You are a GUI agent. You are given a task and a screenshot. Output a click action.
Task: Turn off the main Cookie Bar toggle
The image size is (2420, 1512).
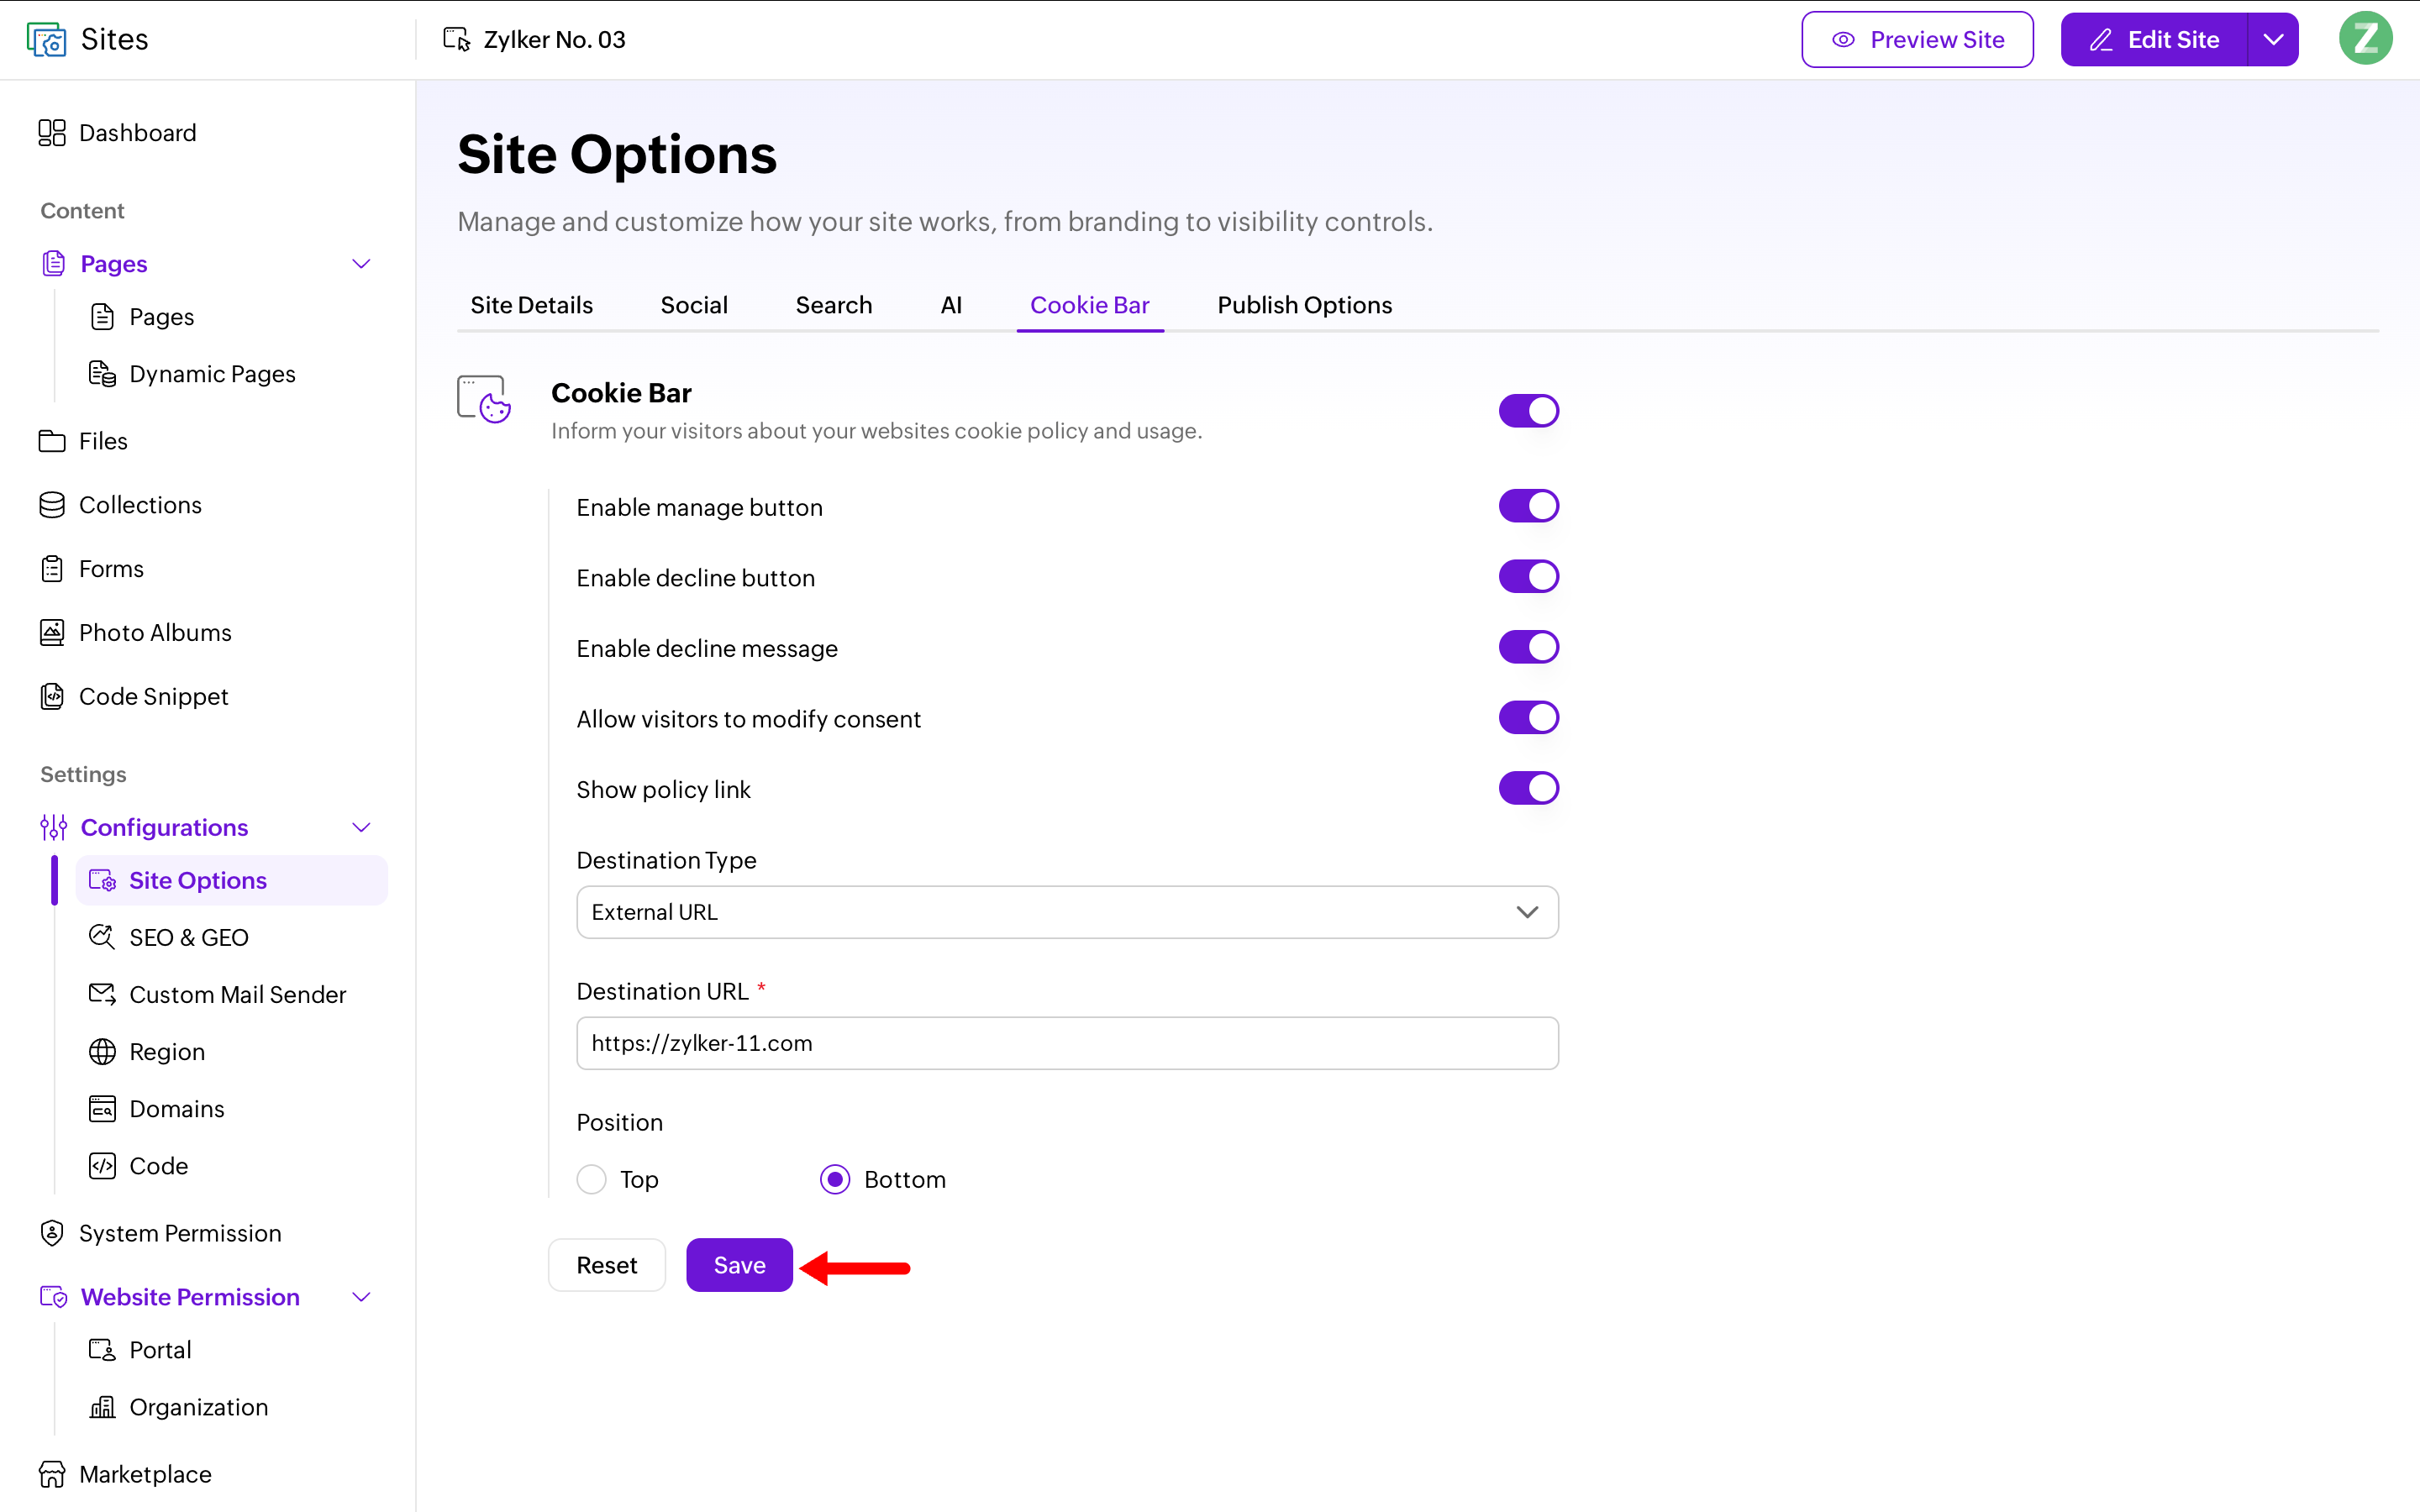click(x=1528, y=411)
